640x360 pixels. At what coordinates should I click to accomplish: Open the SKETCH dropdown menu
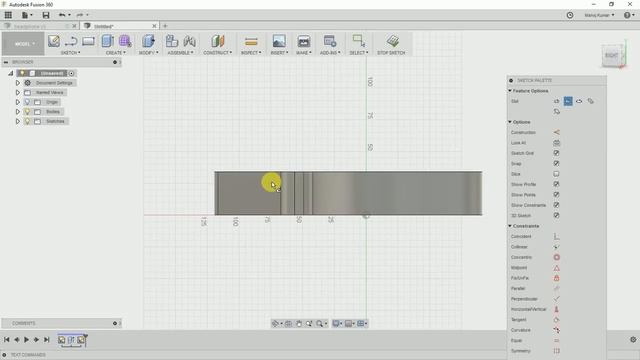[x=71, y=53]
